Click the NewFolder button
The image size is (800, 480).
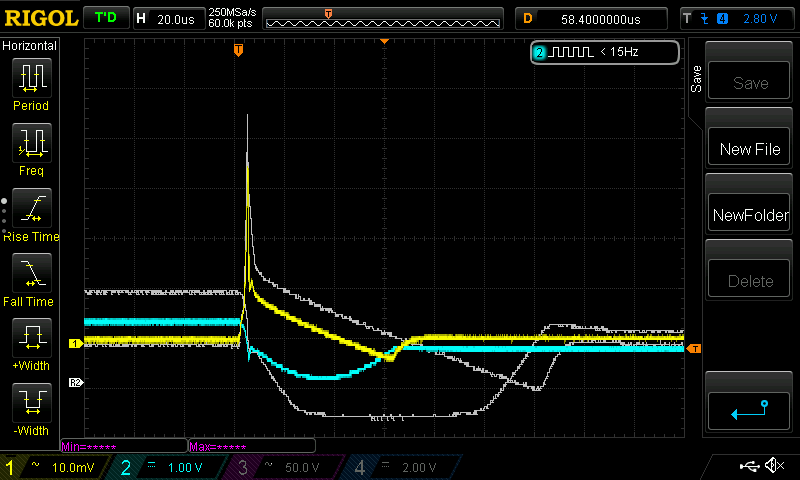pyautogui.click(x=748, y=212)
